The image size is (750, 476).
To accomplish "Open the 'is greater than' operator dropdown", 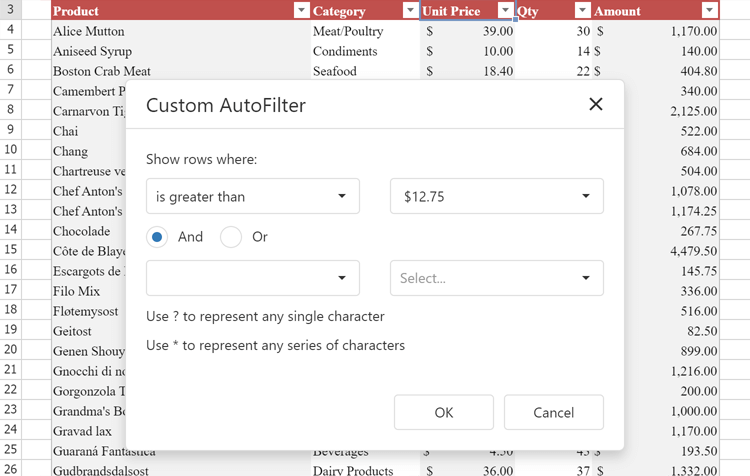I will click(x=252, y=197).
